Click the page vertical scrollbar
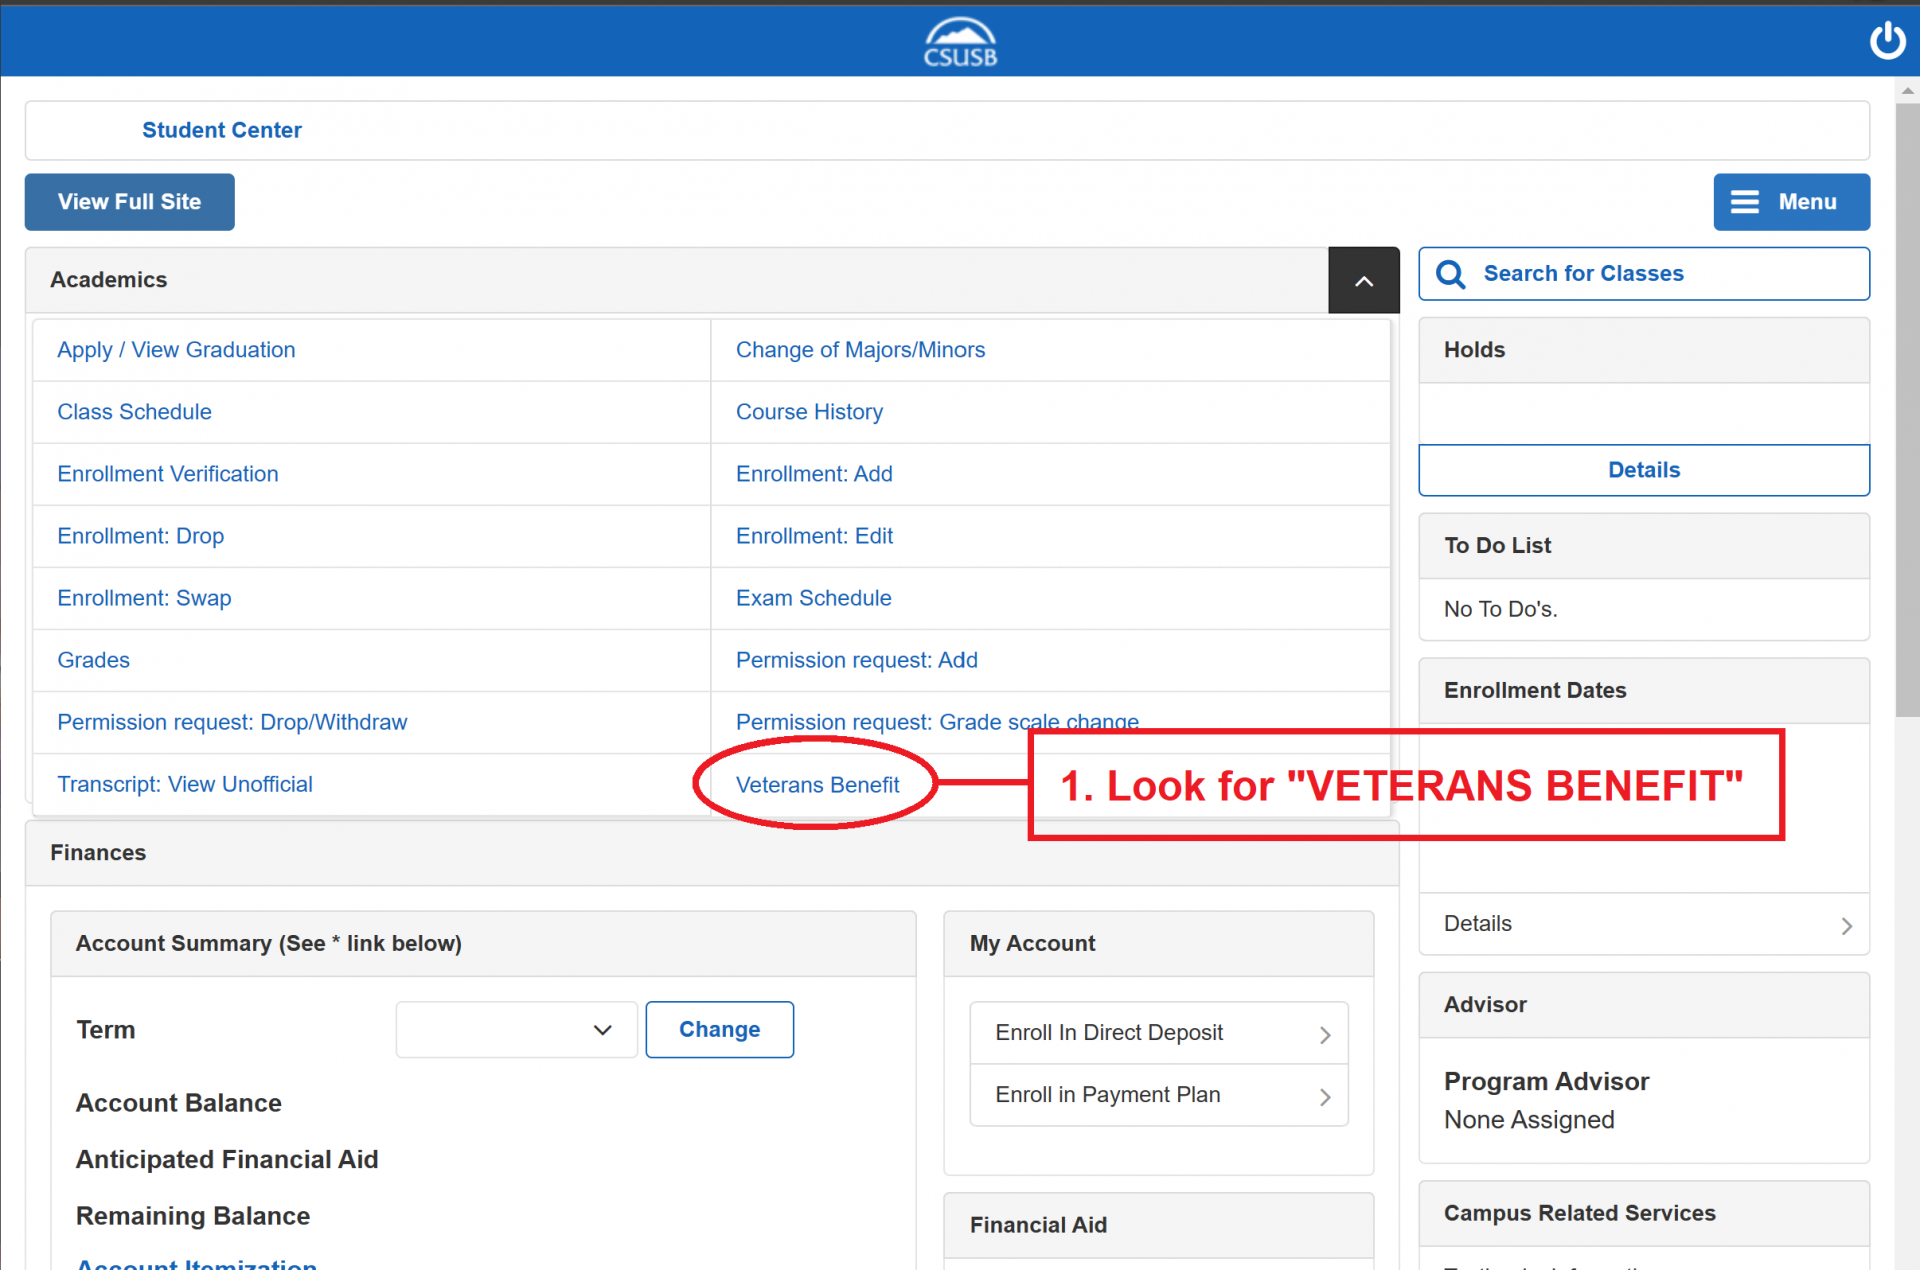The height and width of the screenshot is (1270, 1920). 1907,410
